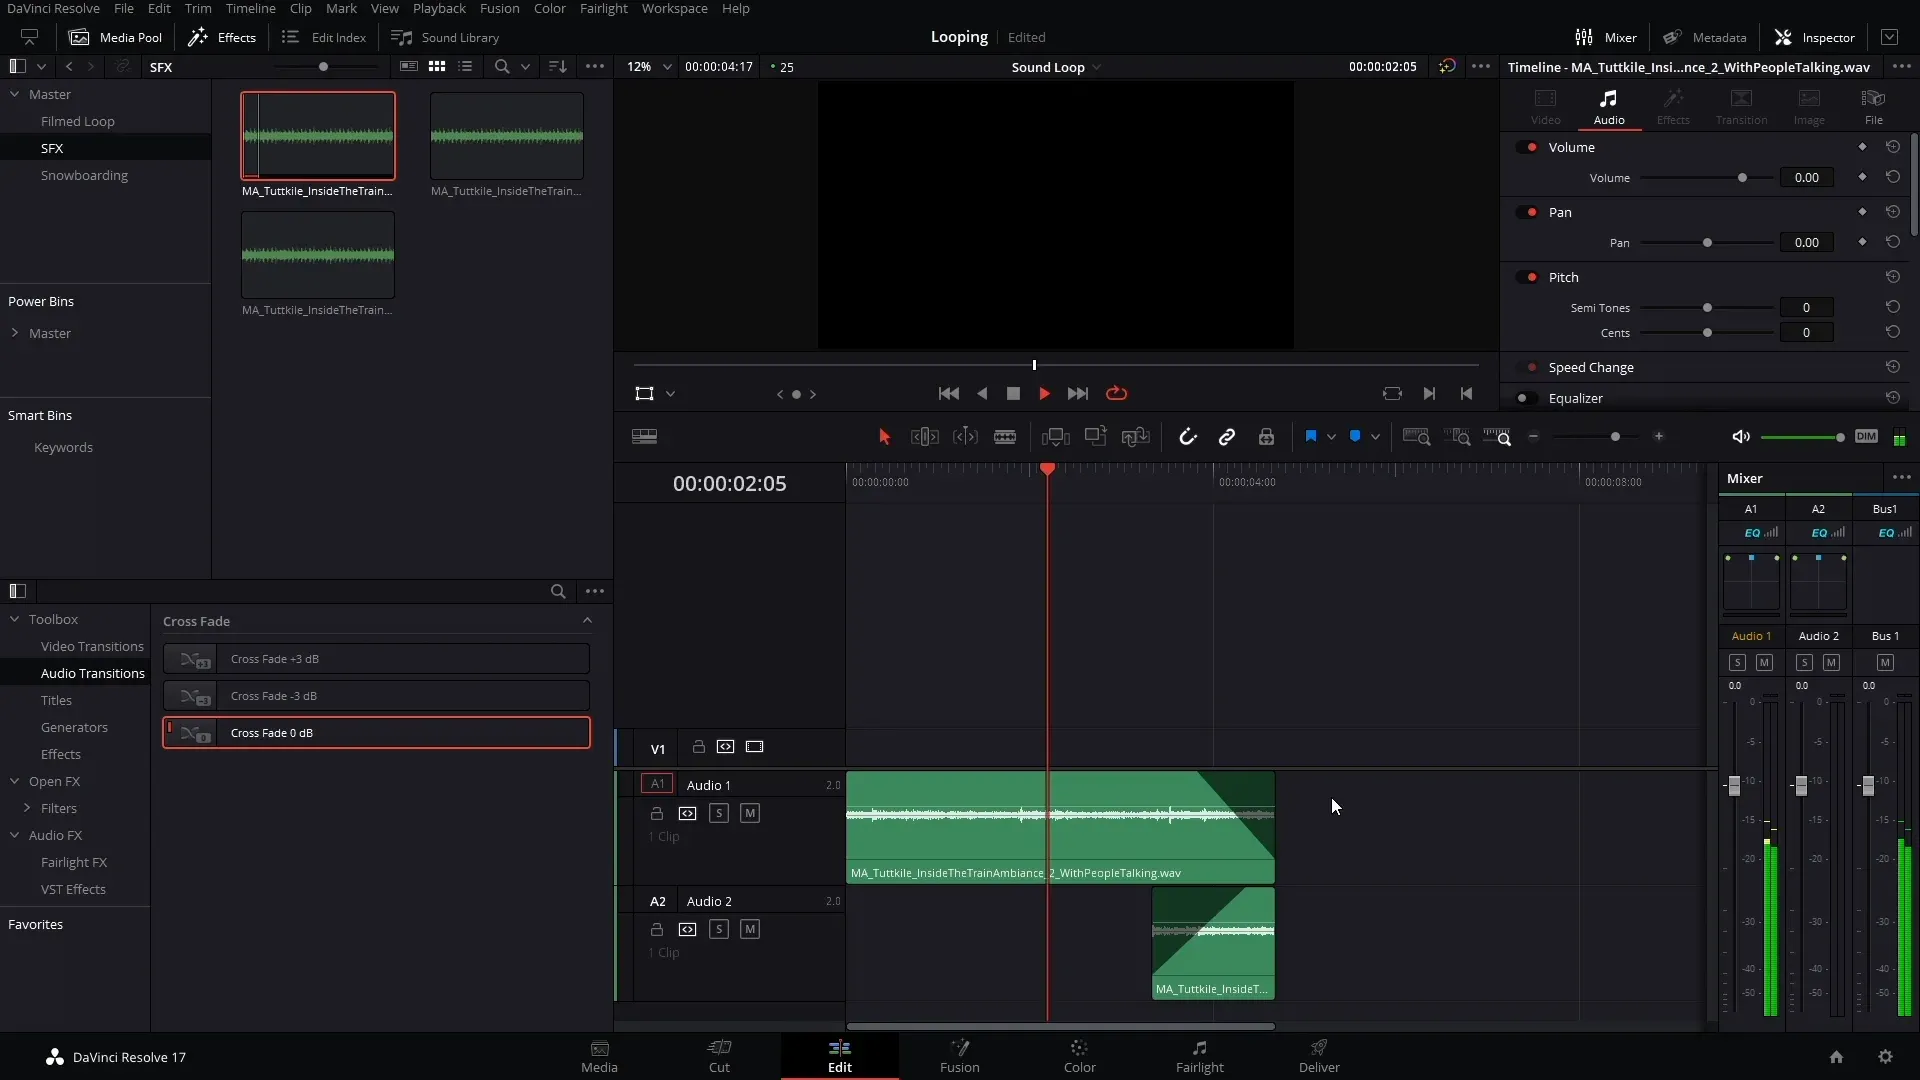Mute the Audio 2 track header
This screenshot has width=1920, height=1080.
click(x=750, y=930)
